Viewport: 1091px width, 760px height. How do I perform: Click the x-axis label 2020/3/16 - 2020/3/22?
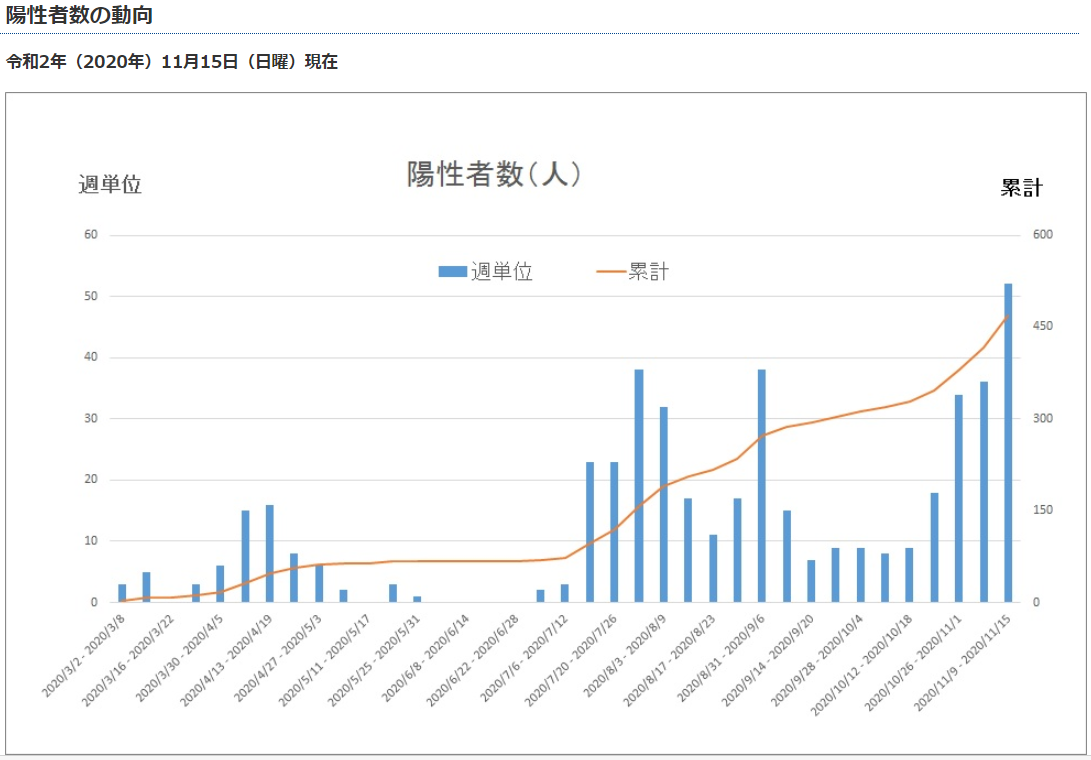coord(129,661)
